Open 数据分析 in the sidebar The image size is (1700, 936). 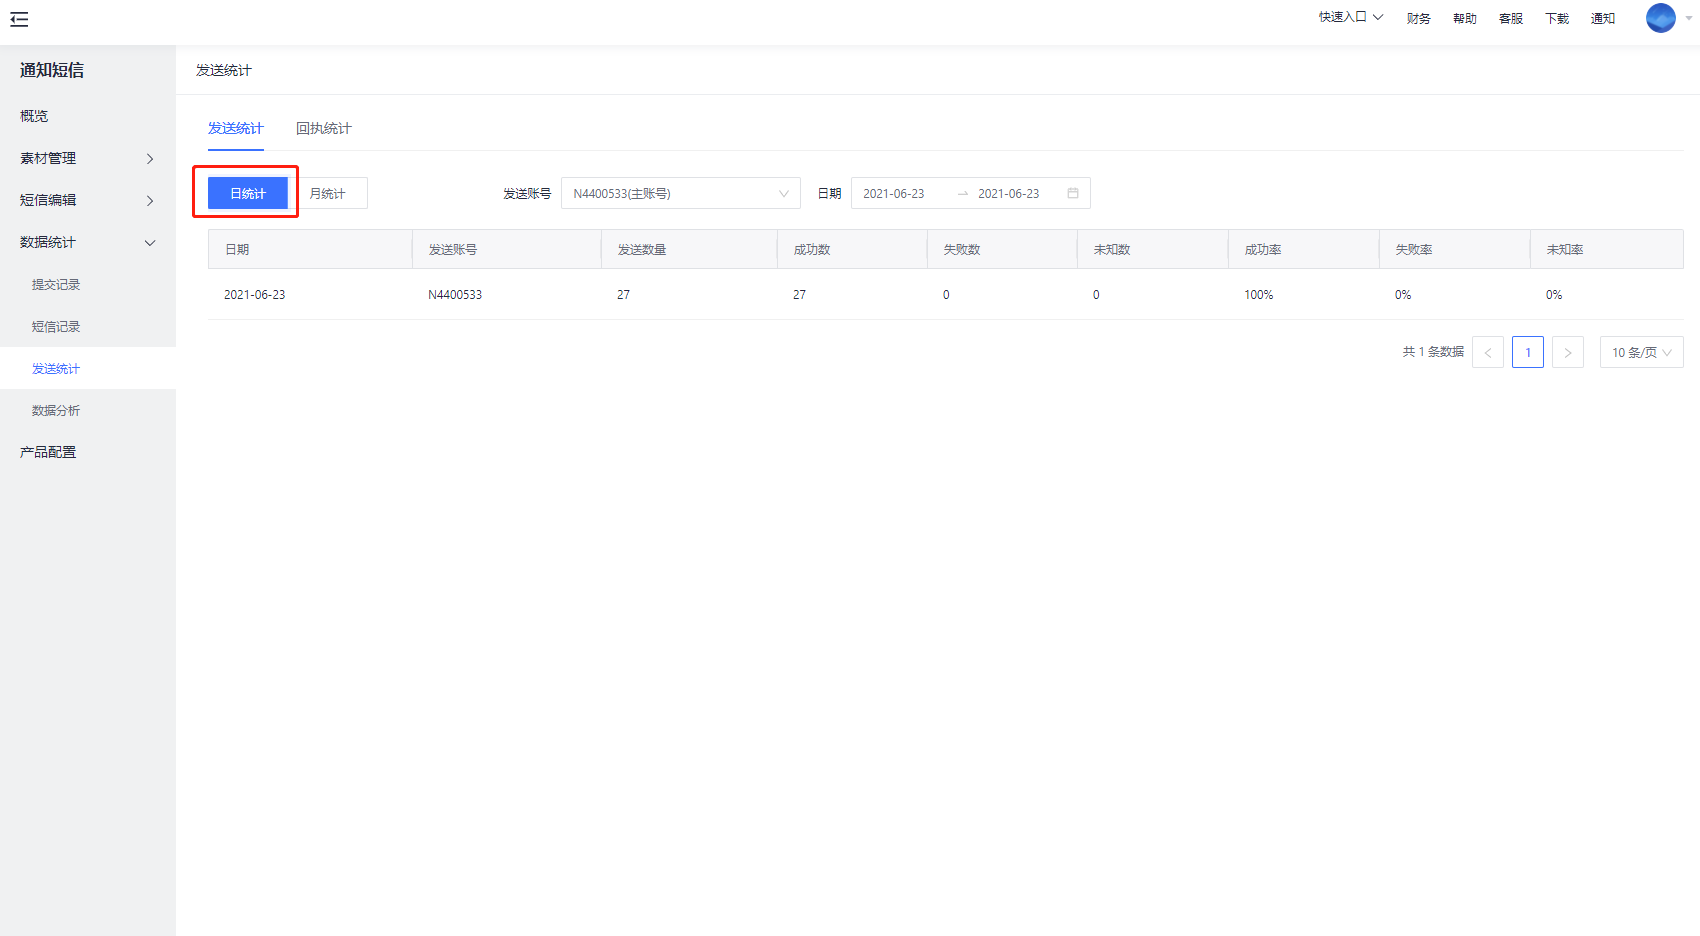[x=56, y=411]
